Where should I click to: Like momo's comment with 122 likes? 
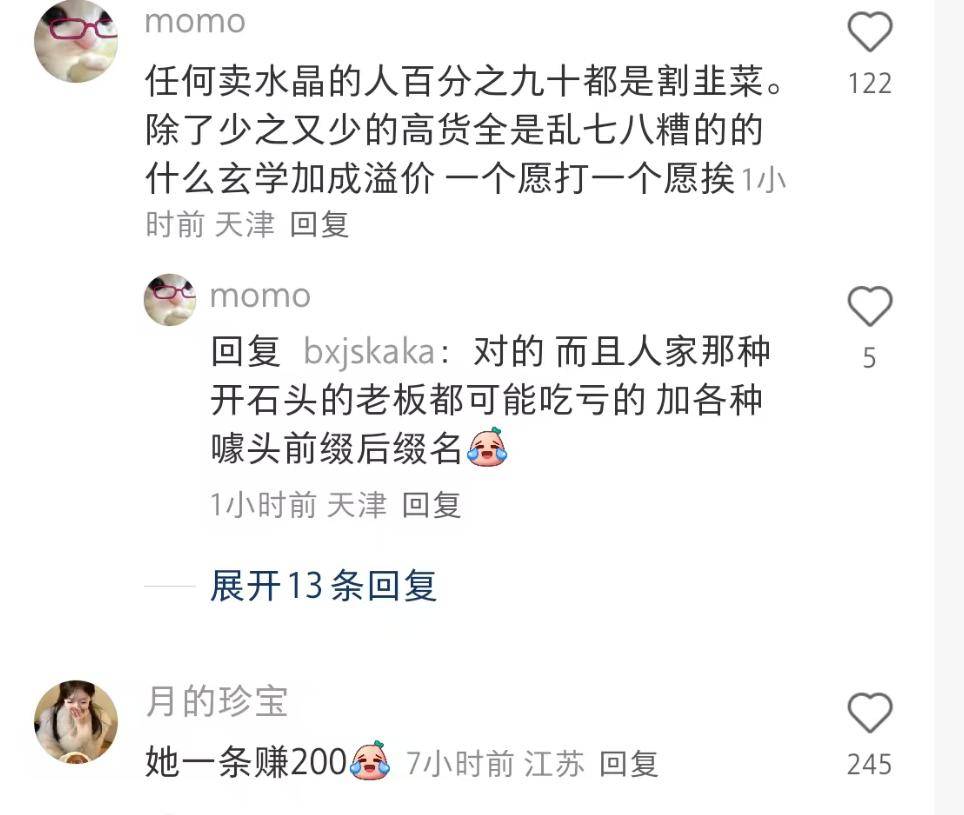(x=869, y=32)
